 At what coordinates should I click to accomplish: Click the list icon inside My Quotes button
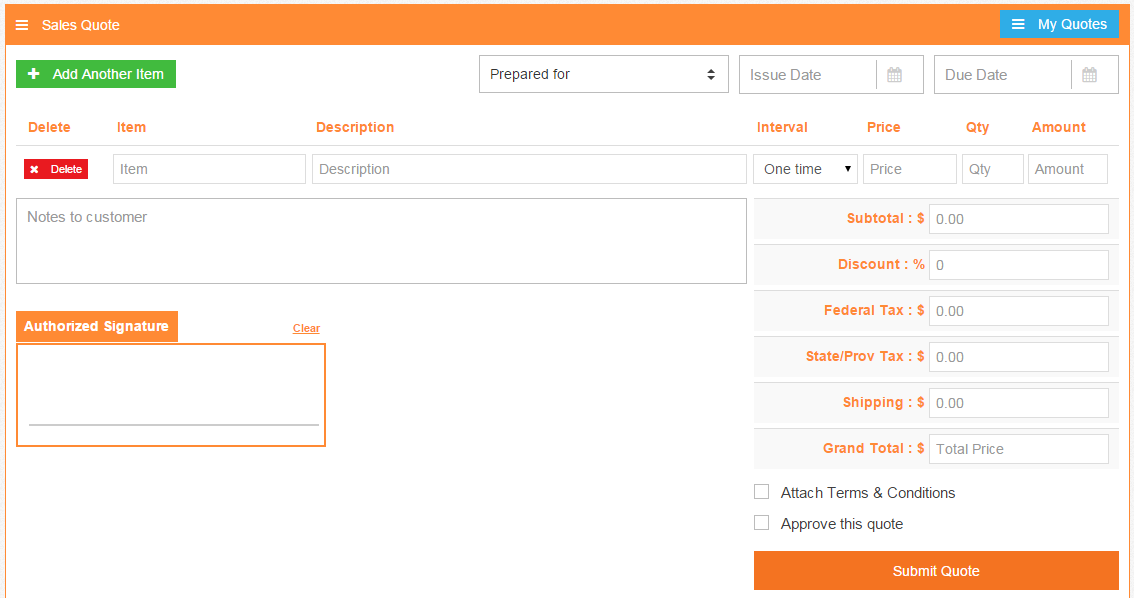click(x=1019, y=23)
